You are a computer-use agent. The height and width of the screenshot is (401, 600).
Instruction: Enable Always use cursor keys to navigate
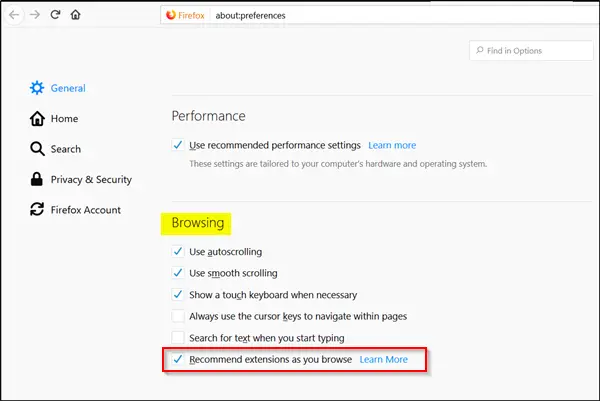[178, 316]
